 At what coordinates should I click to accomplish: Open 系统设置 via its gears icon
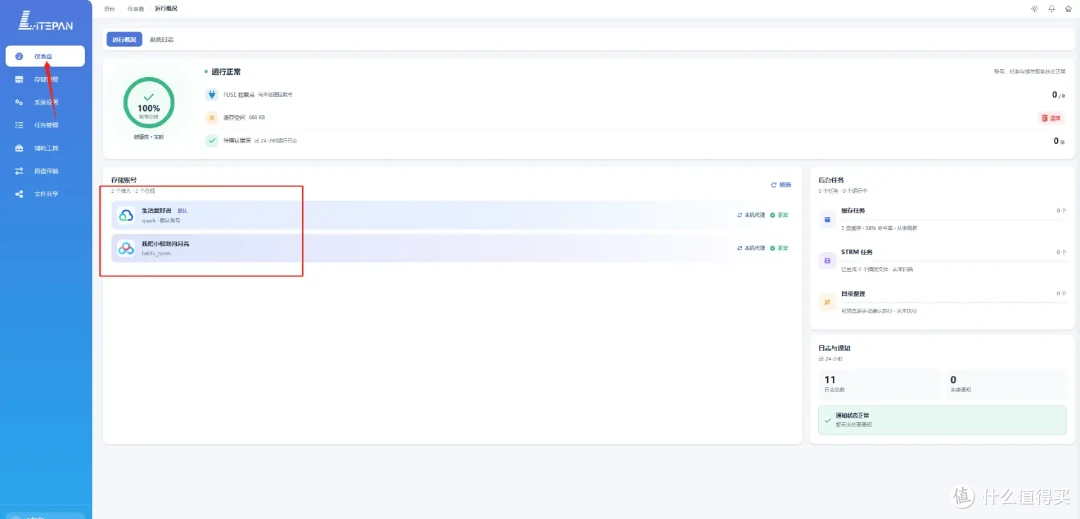[x=19, y=102]
